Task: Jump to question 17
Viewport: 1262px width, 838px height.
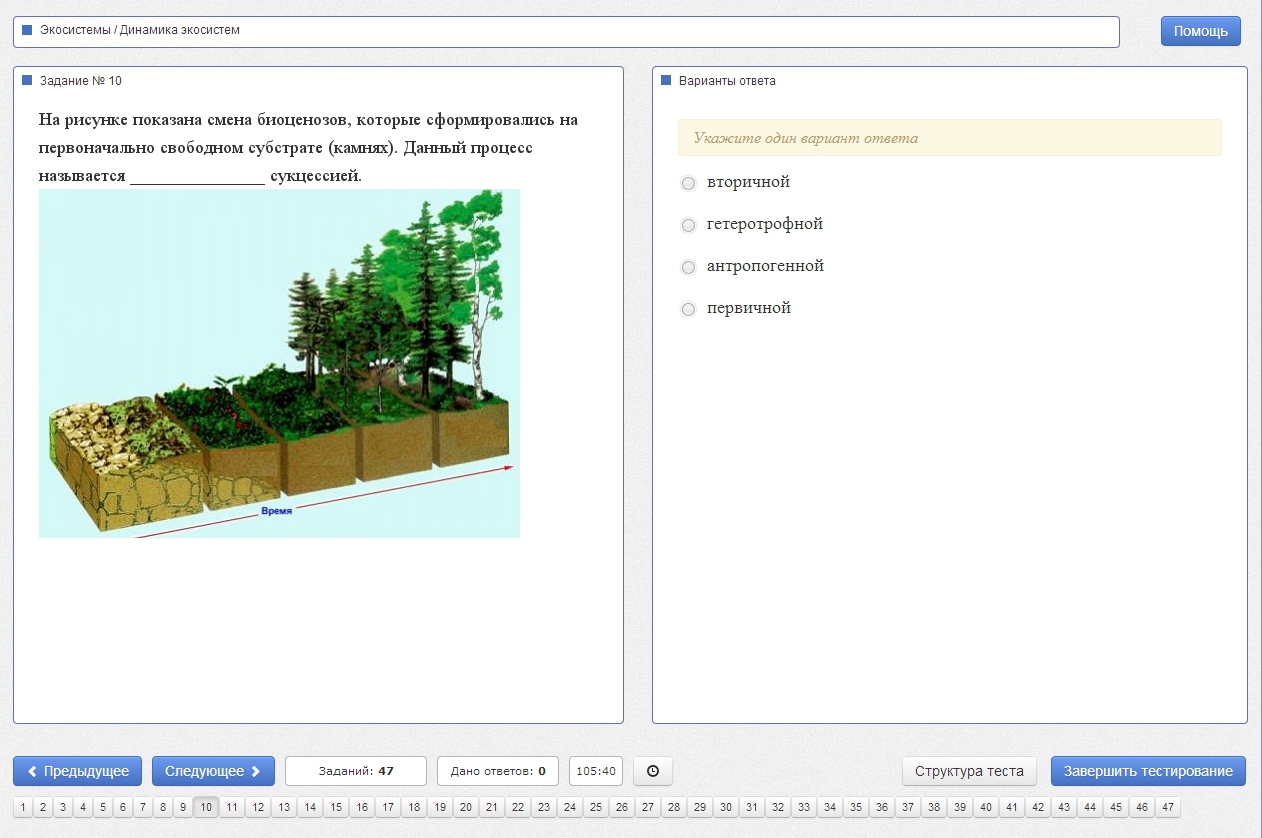Action: point(388,807)
